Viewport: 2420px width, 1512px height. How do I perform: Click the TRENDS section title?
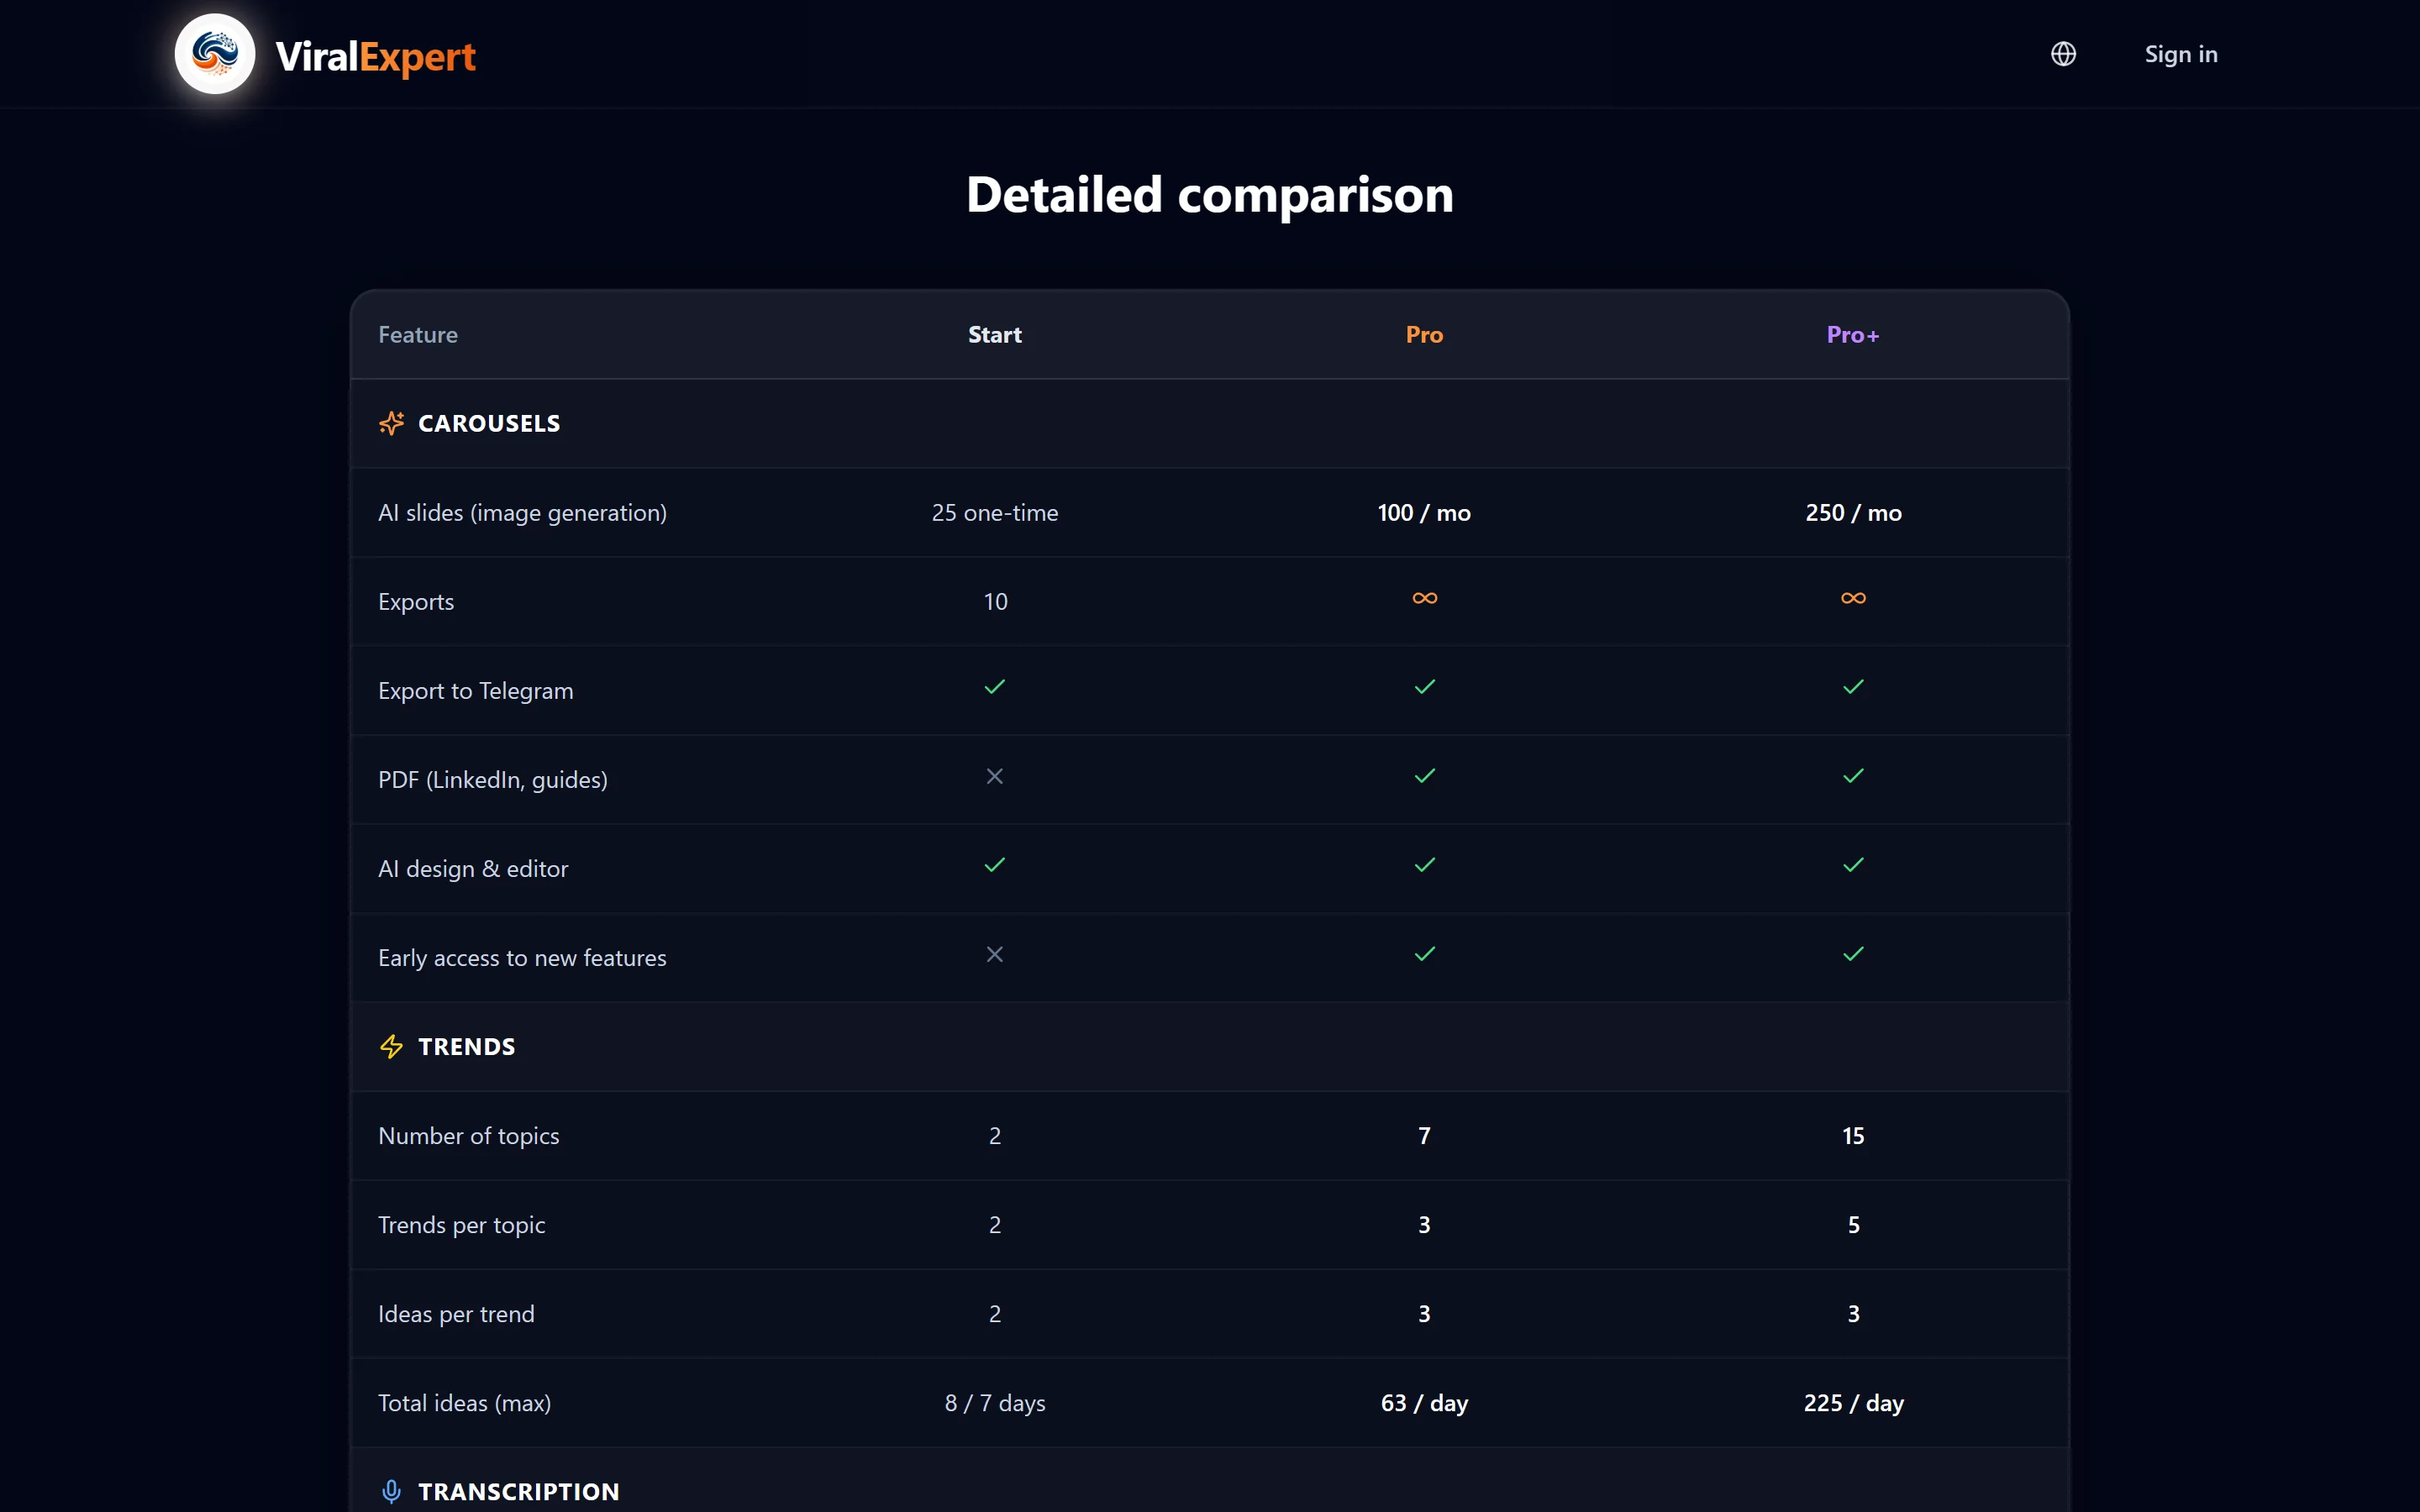pyautogui.click(x=467, y=1047)
